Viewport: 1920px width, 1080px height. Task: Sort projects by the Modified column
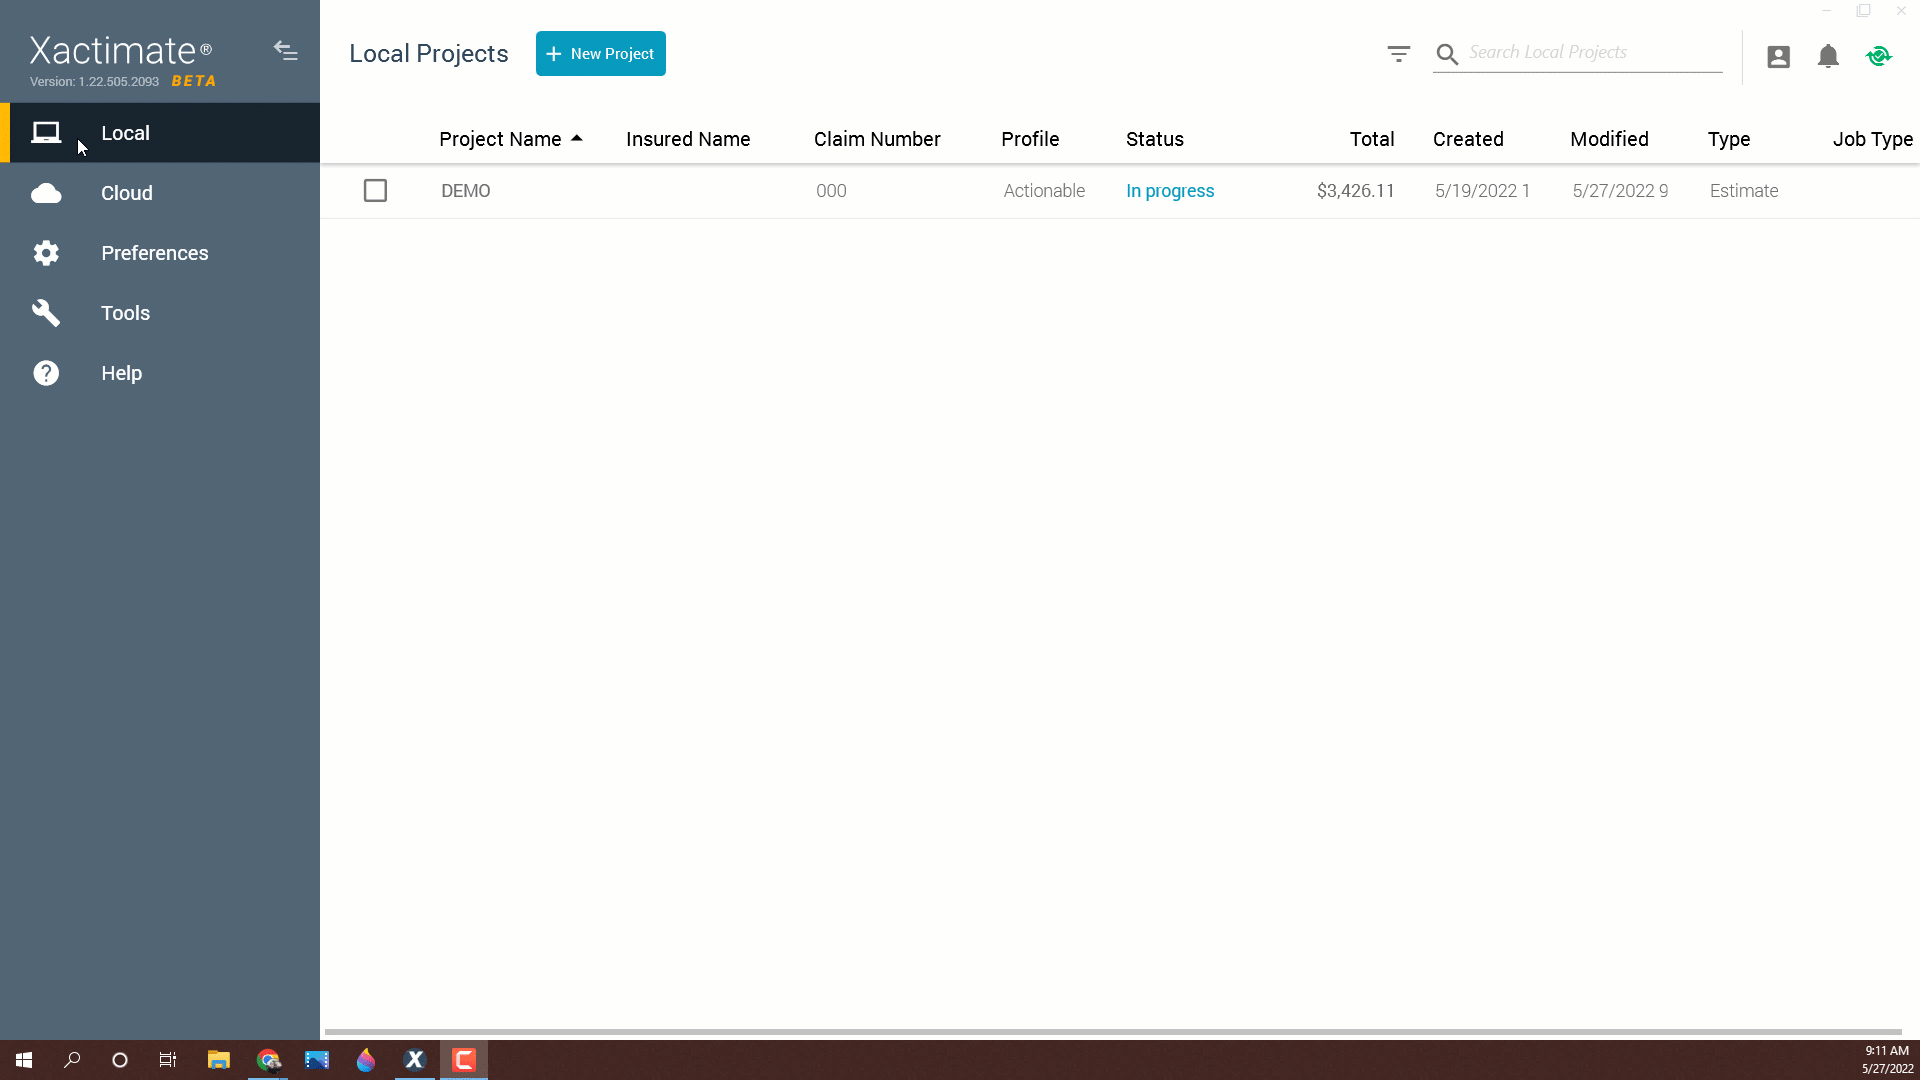click(1609, 139)
